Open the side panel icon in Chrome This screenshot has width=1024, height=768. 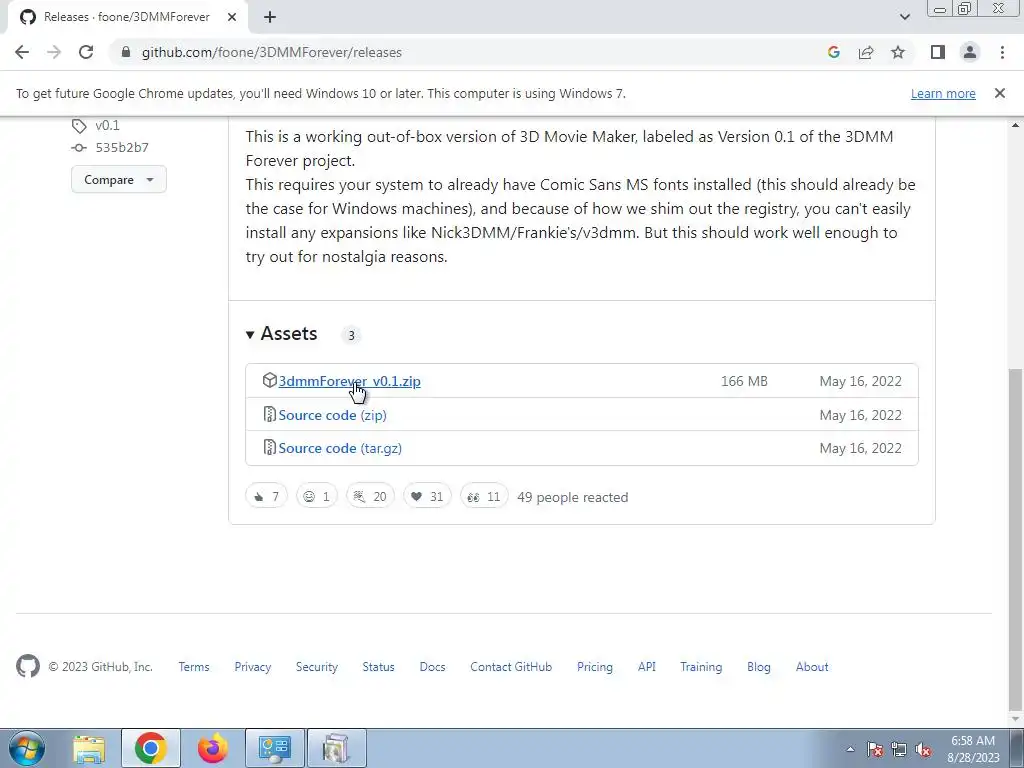coord(938,52)
